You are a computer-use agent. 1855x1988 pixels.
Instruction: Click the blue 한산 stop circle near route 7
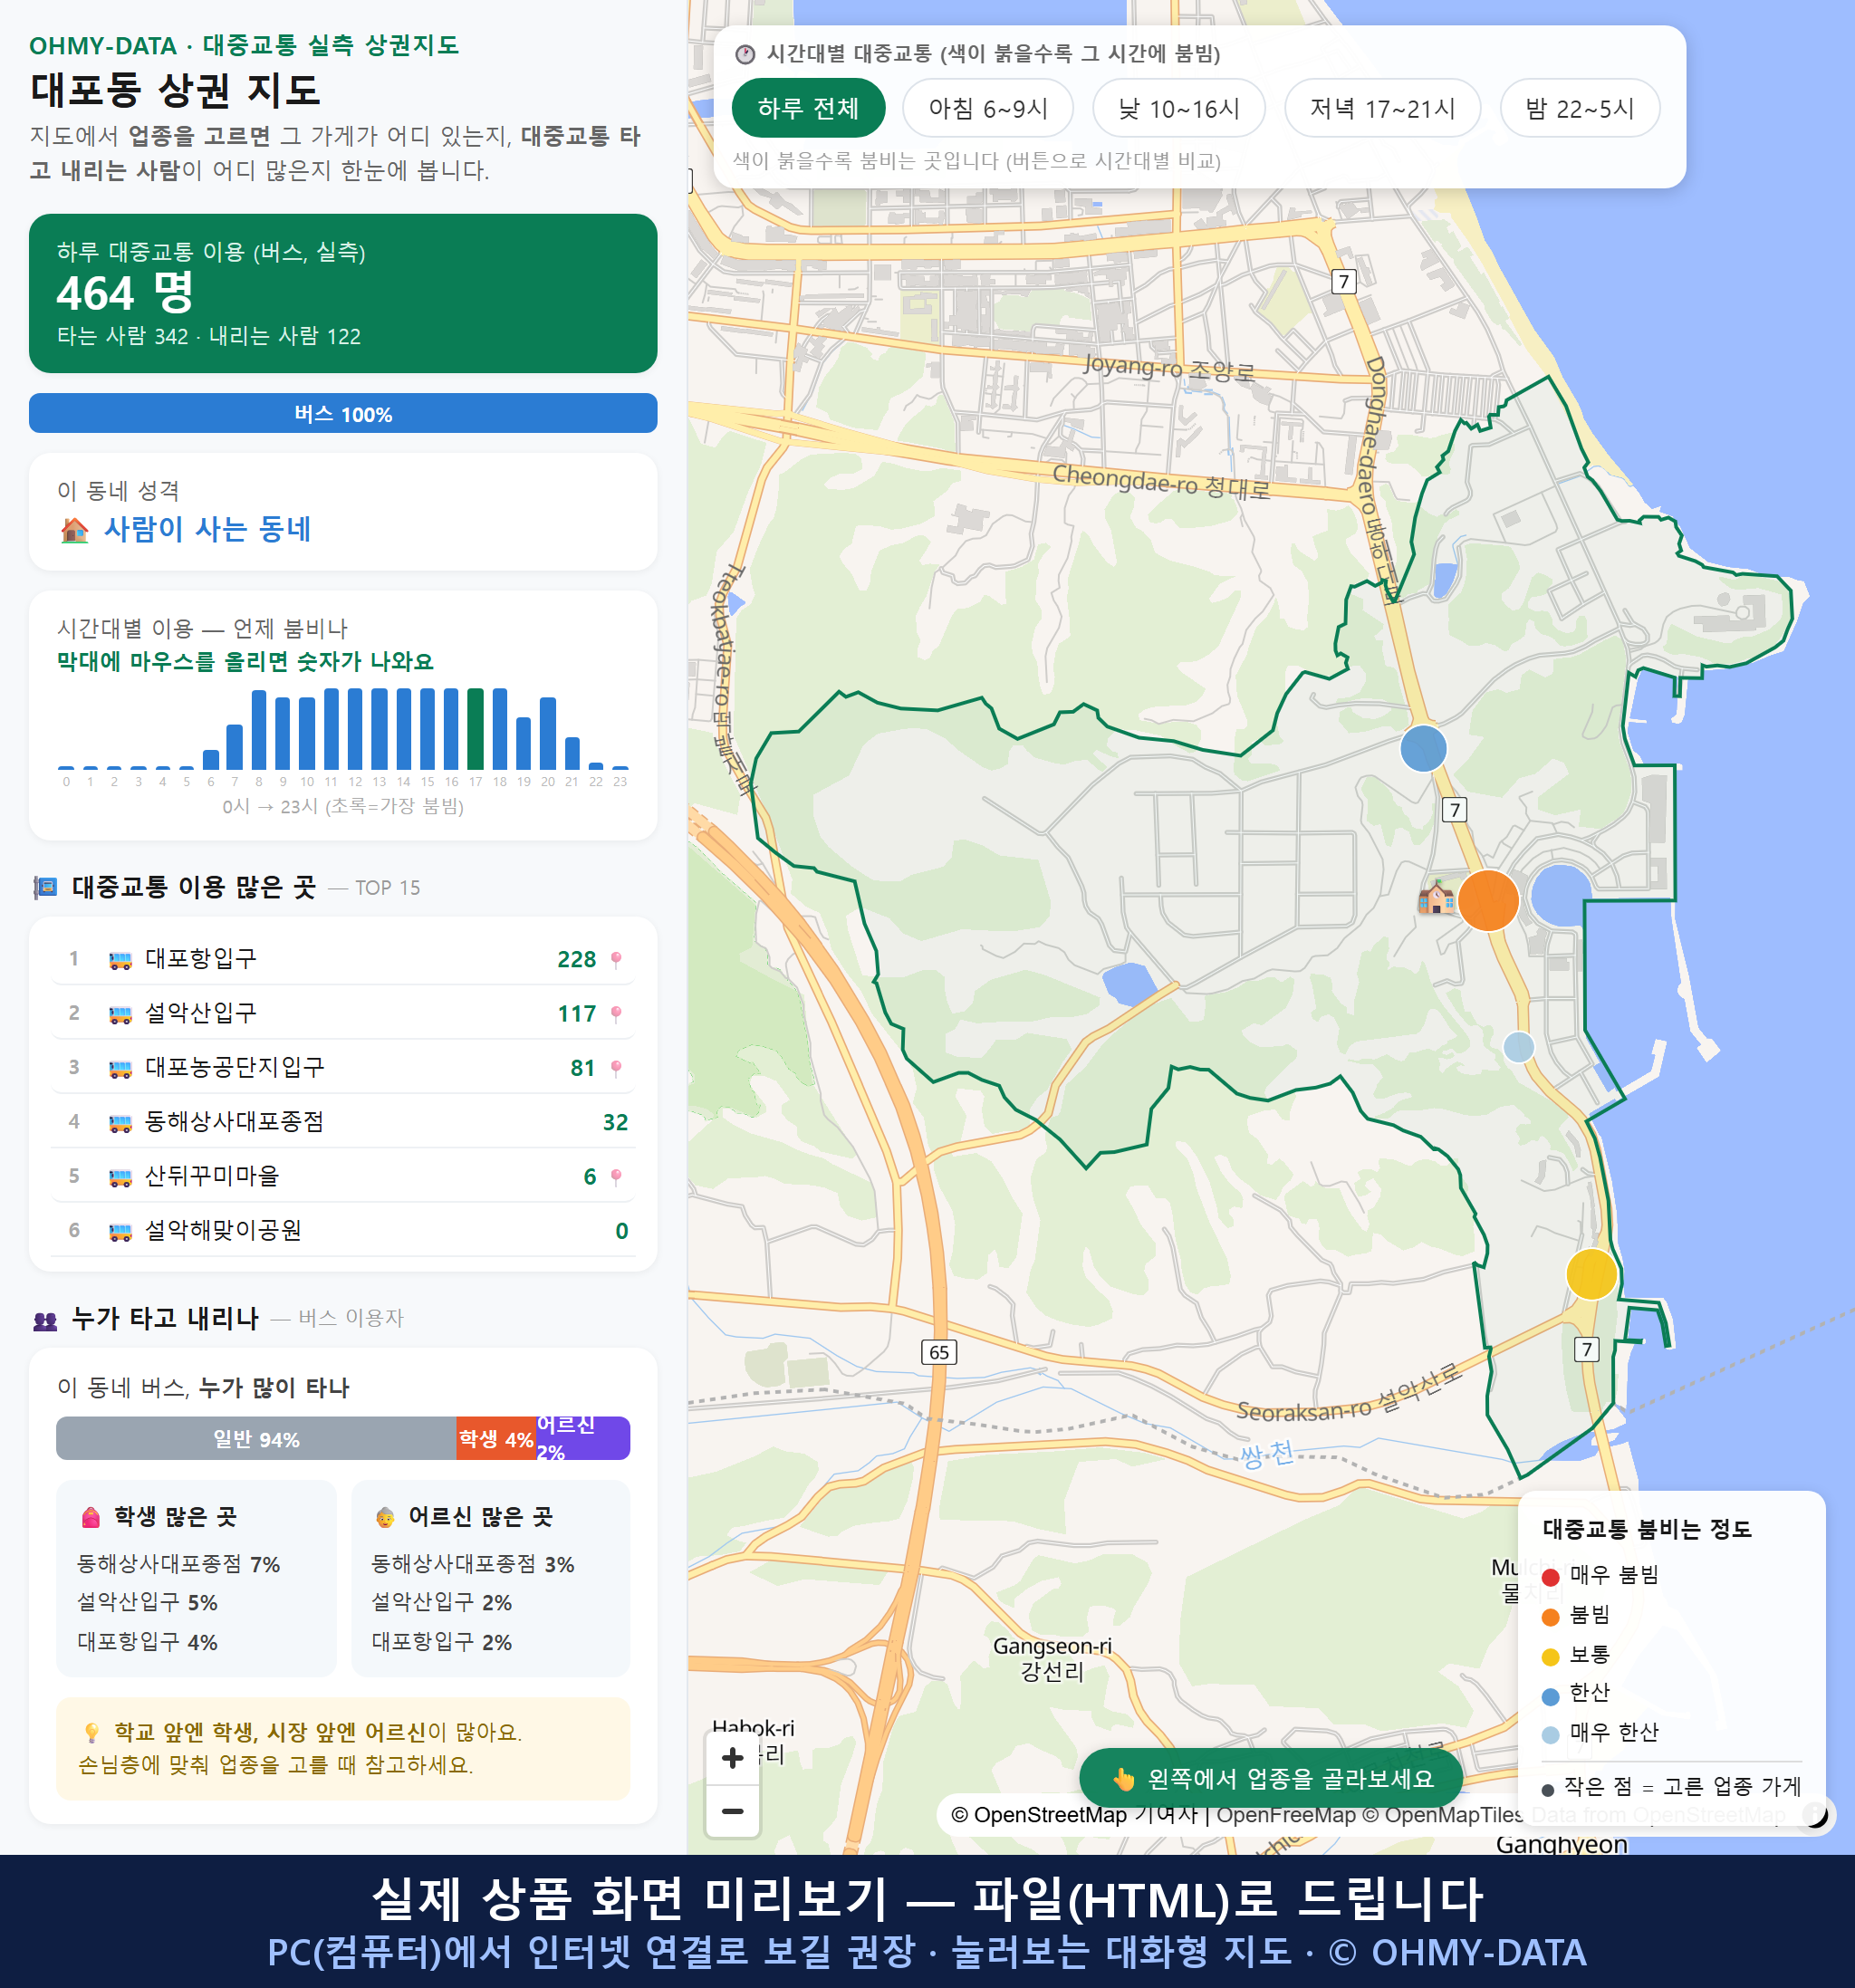[x=1423, y=748]
